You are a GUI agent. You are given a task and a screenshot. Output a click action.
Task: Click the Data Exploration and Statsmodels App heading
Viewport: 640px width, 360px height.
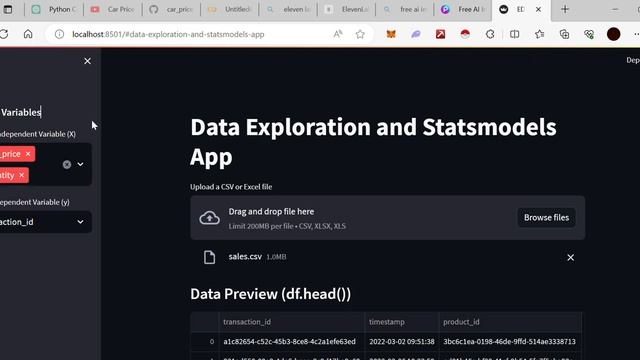373,142
